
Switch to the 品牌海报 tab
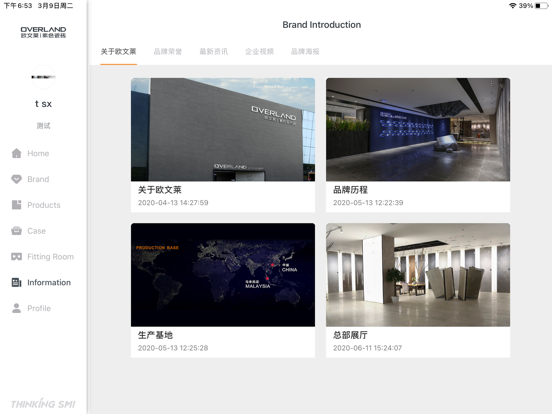[x=305, y=52]
